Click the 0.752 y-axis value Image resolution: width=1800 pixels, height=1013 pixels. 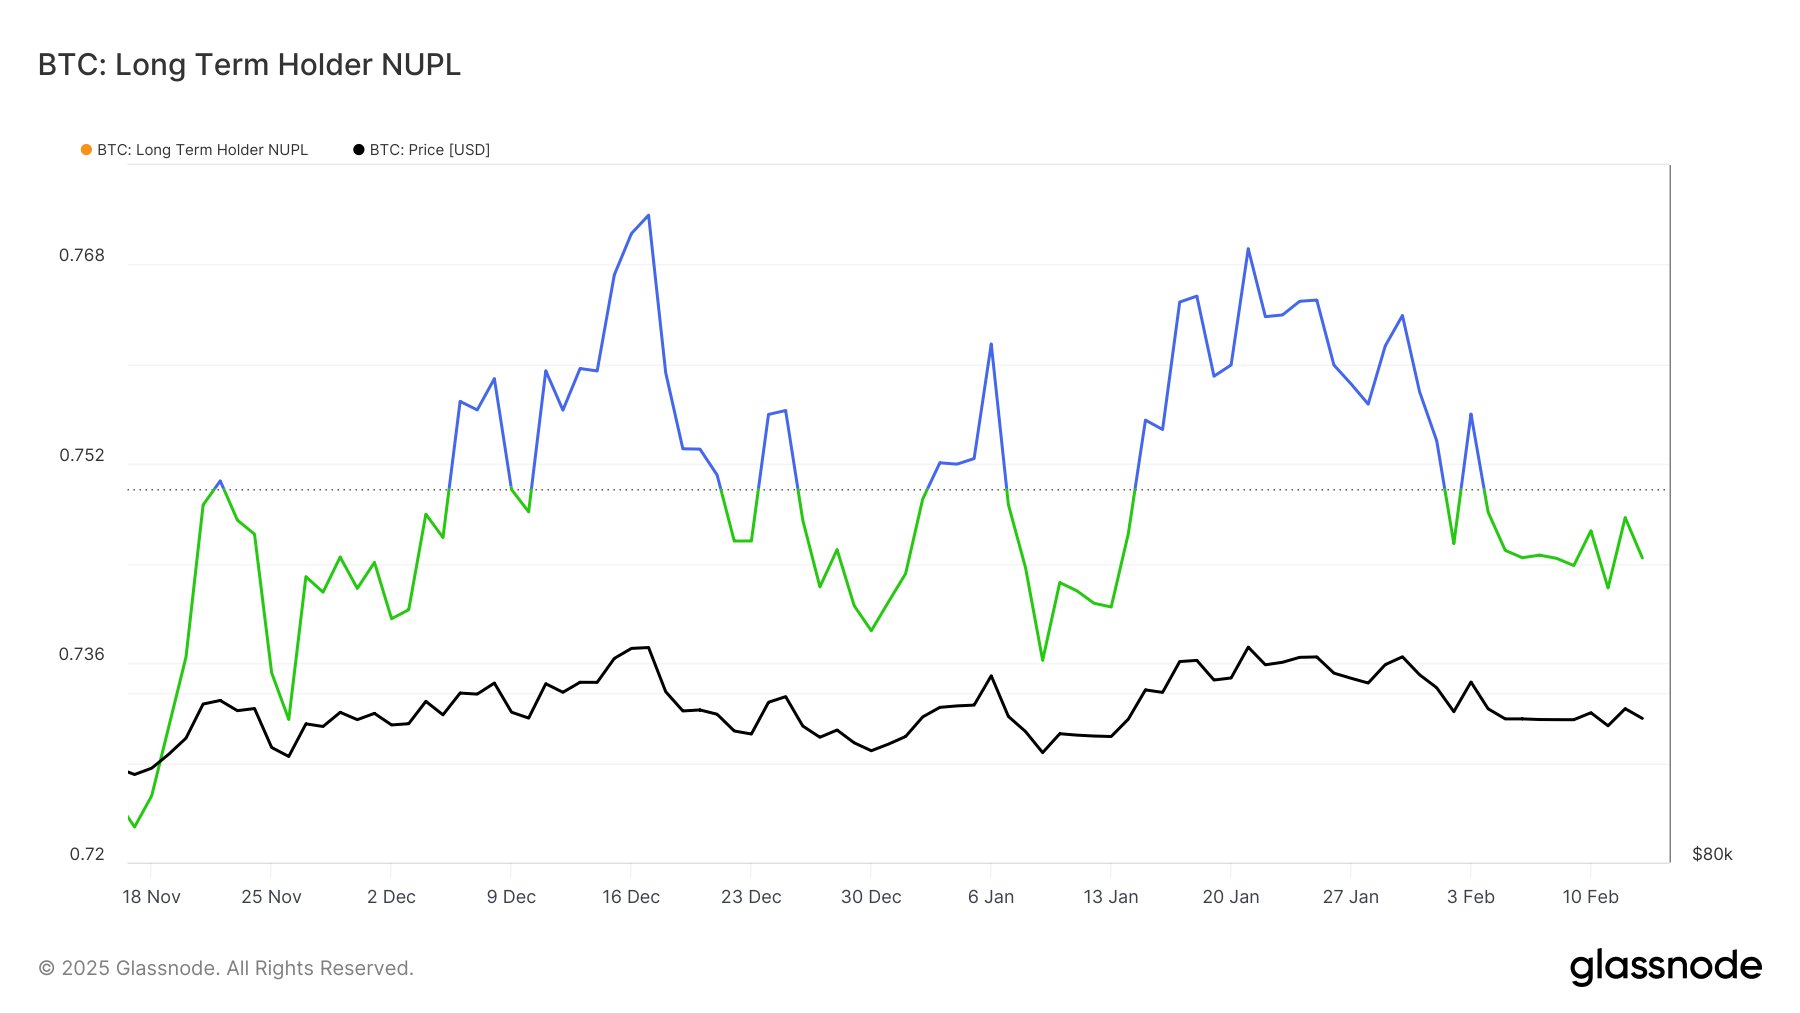82,455
